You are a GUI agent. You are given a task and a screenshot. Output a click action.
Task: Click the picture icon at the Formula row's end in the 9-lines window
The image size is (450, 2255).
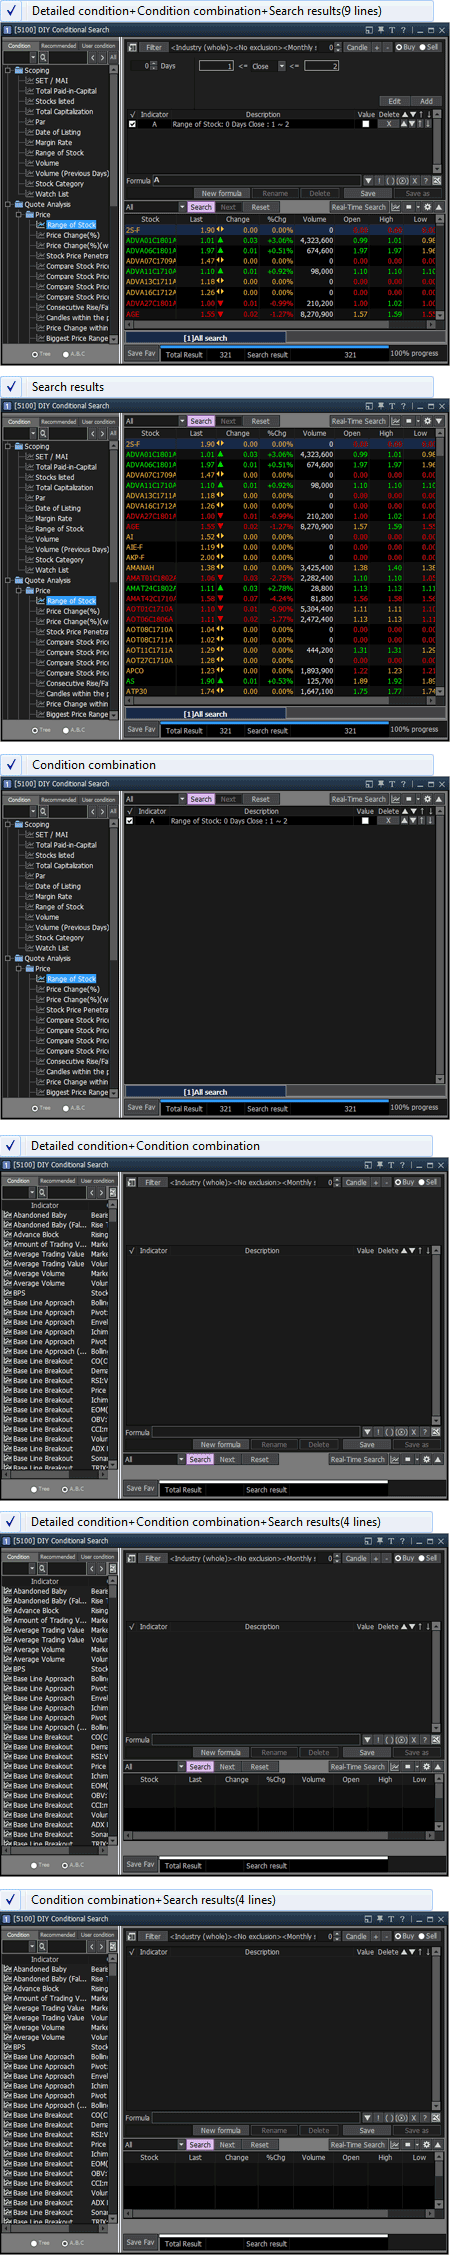coord(436,180)
